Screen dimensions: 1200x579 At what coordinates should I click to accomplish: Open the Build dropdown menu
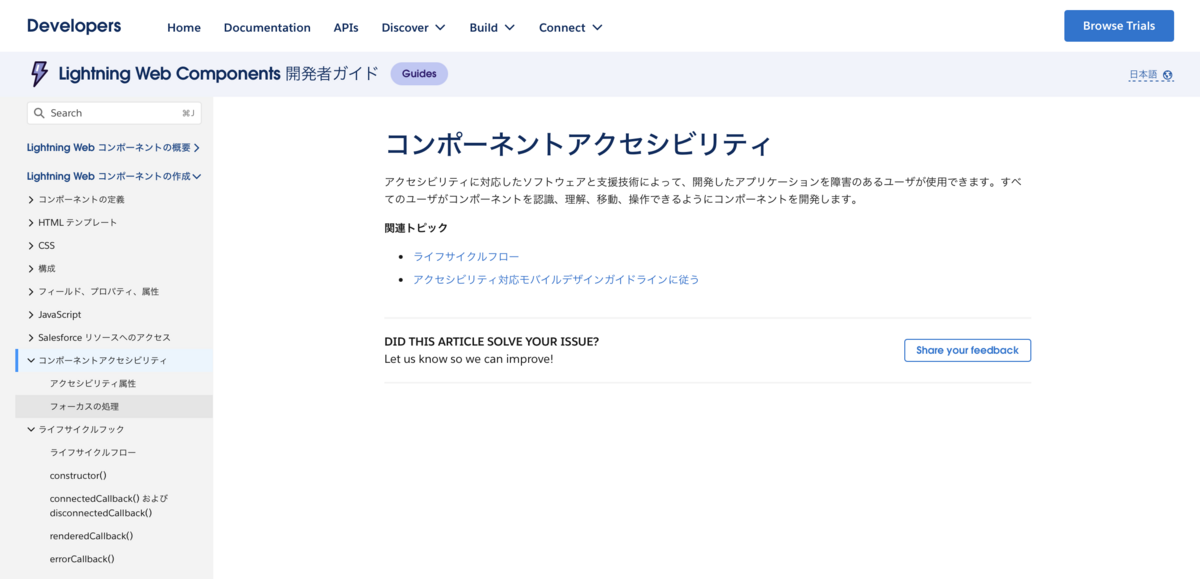491,27
